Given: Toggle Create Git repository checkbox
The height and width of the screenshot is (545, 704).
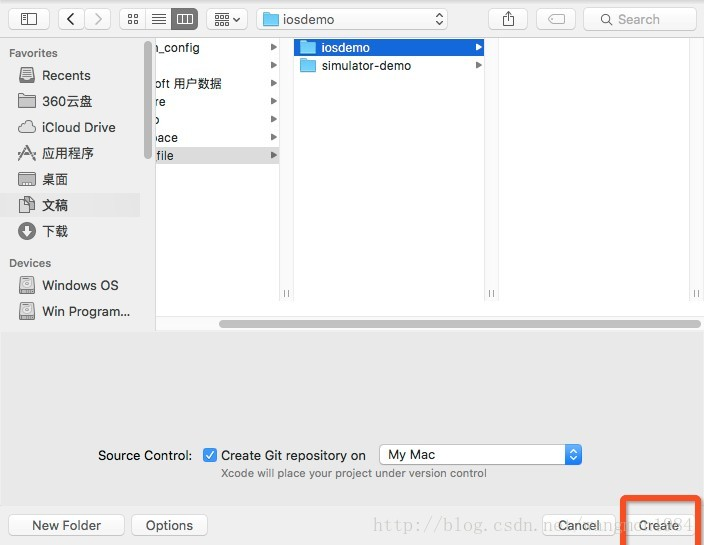Looking at the screenshot, I should pyautogui.click(x=210, y=455).
